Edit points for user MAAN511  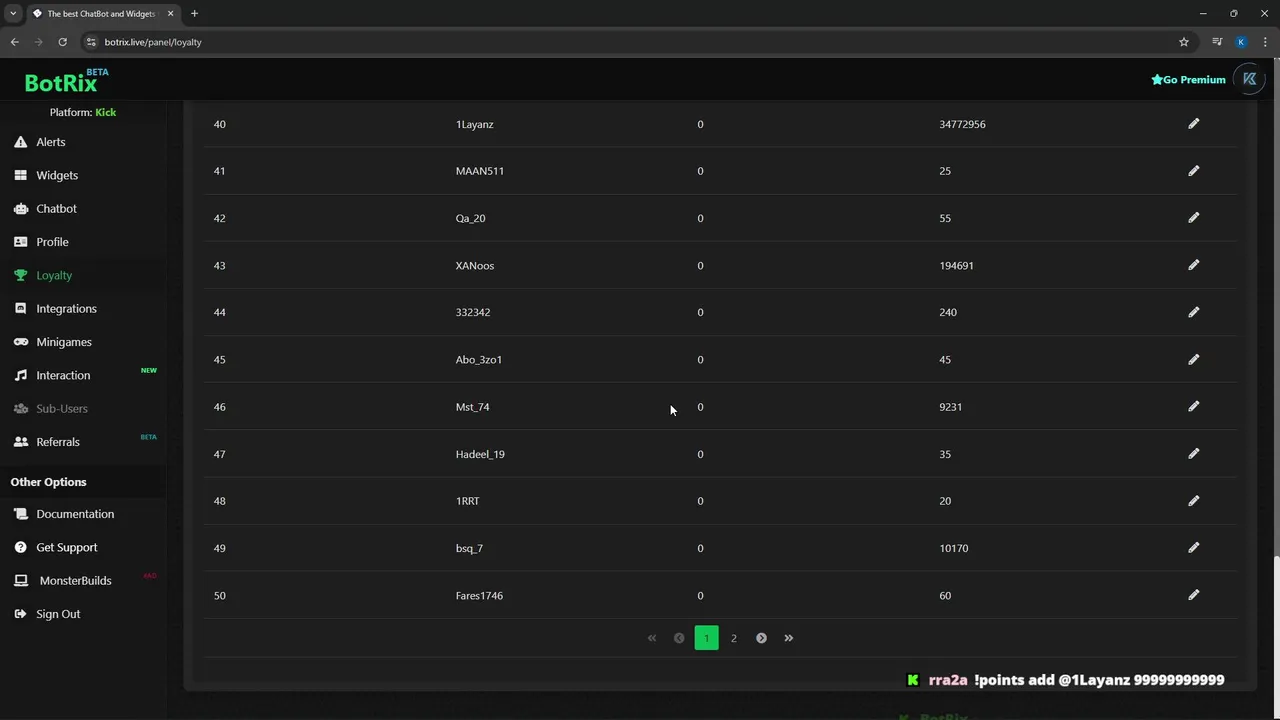click(x=1193, y=171)
